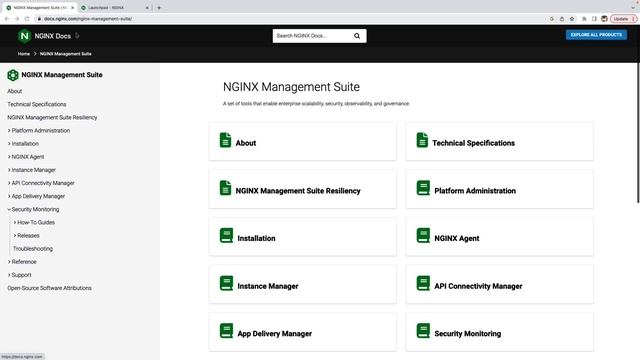Image resolution: width=640 pixels, height=360 pixels.
Task: Click the Home breadcrumb link
Action: point(24,54)
